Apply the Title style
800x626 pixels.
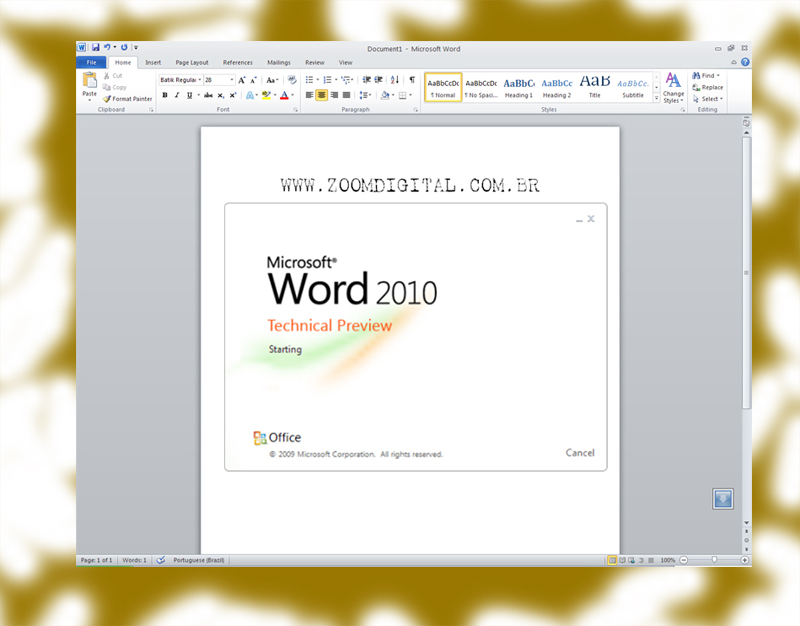(595, 88)
